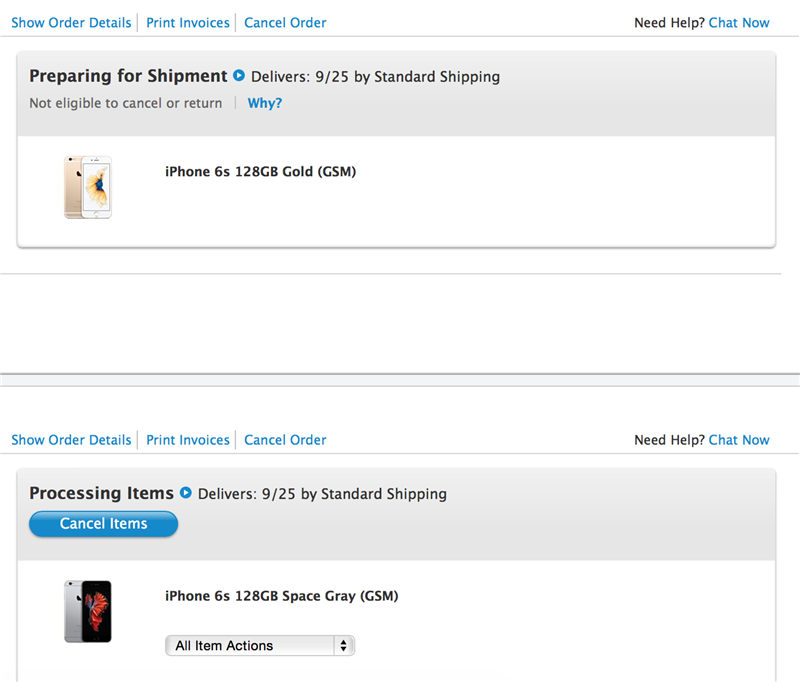The image size is (800, 682).
Task: Click the blue arrow beside Processing Items
Action: [185, 493]
